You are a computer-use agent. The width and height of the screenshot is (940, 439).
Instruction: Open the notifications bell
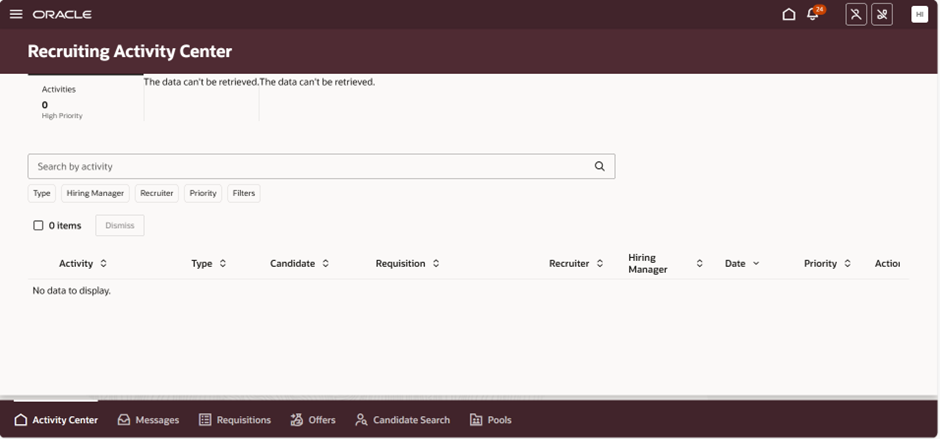pyautogui.click(x=813, y=14)
